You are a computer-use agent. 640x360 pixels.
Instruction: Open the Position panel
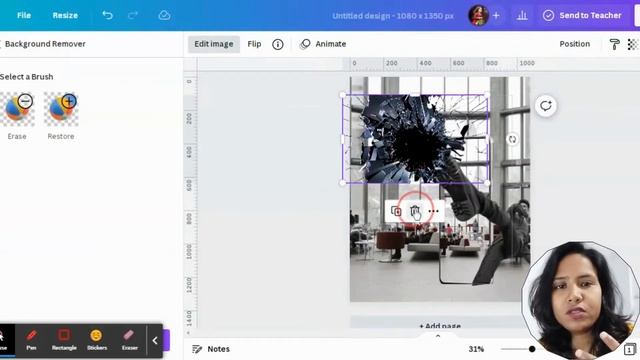tap(574, 44)
